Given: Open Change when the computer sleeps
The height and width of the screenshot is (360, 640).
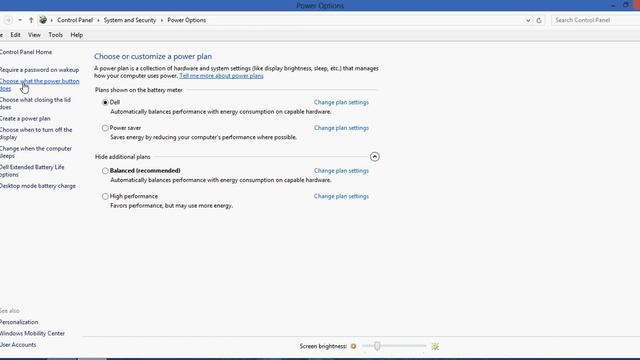Looking at the screenshot, I should coord(36,152).
